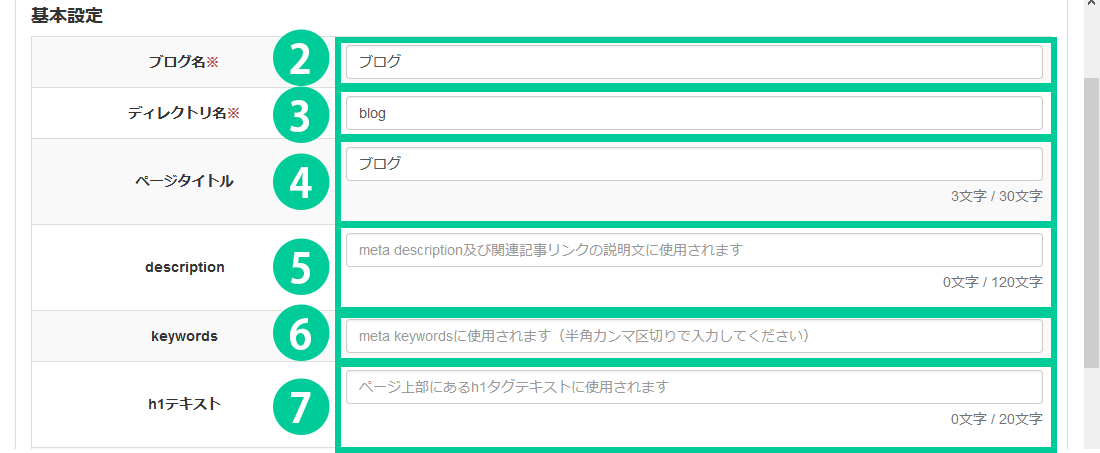Viewport: 1100px width, 453px height.
Task: Click the green number 3 badge
Action: coord(300,114)
